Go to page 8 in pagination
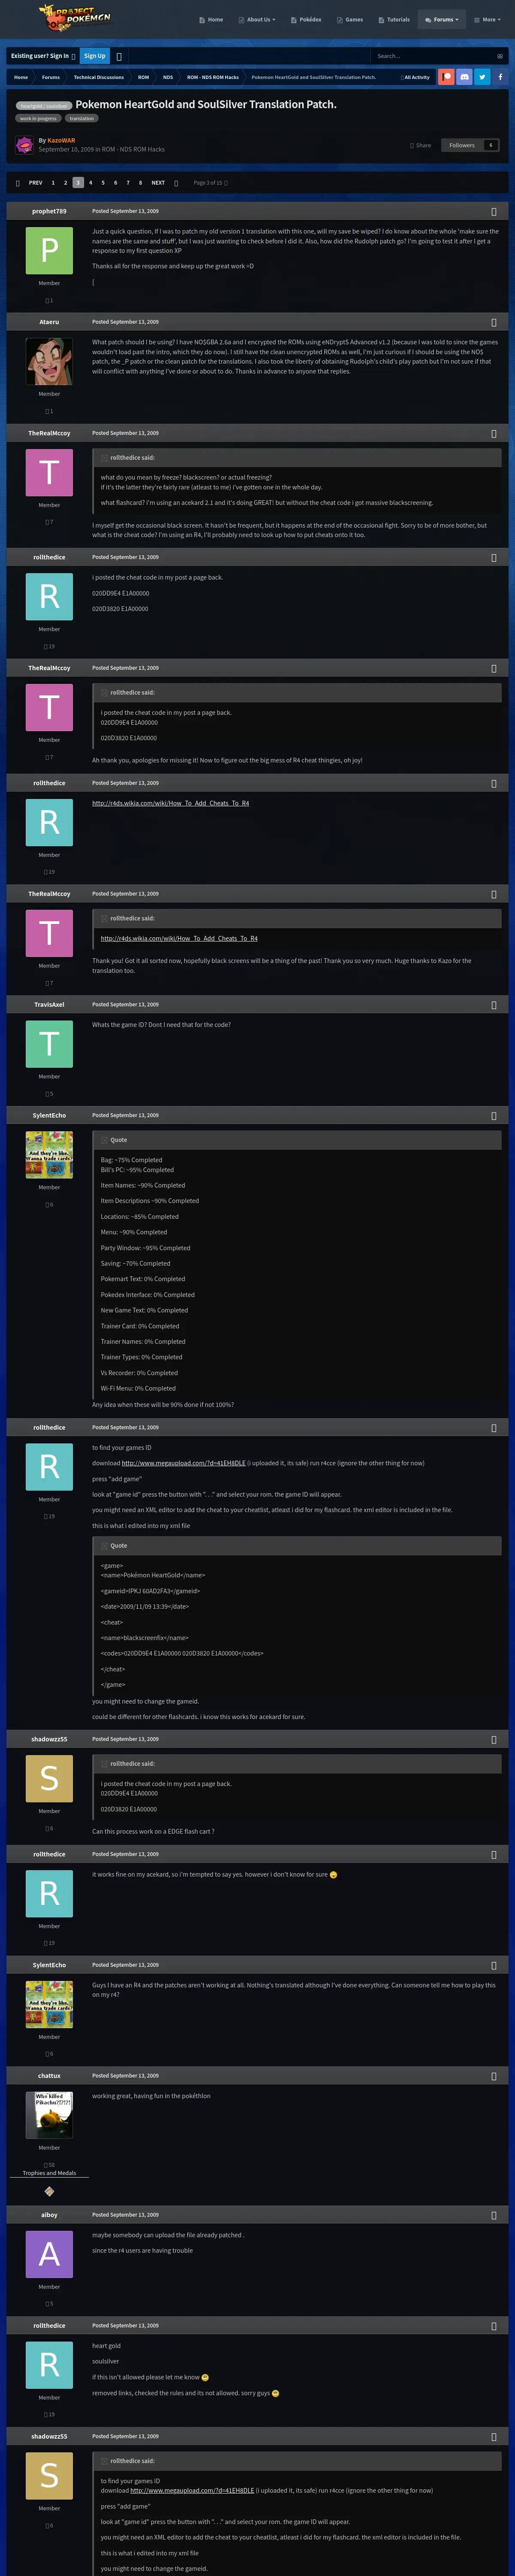Screen dimensions: 515x2576 tap(140, 183)
